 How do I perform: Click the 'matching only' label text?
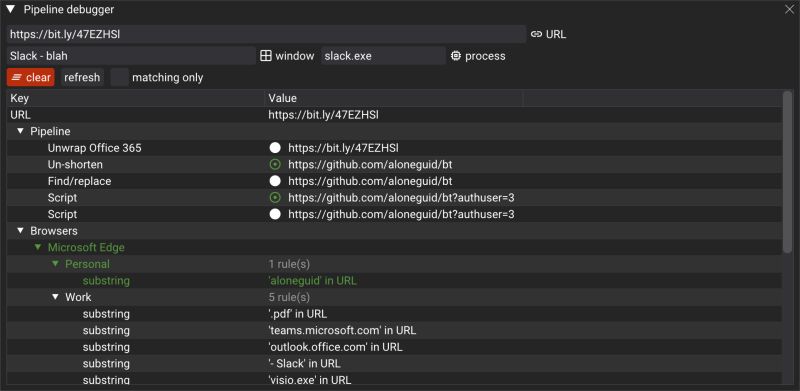click(167, 78)
